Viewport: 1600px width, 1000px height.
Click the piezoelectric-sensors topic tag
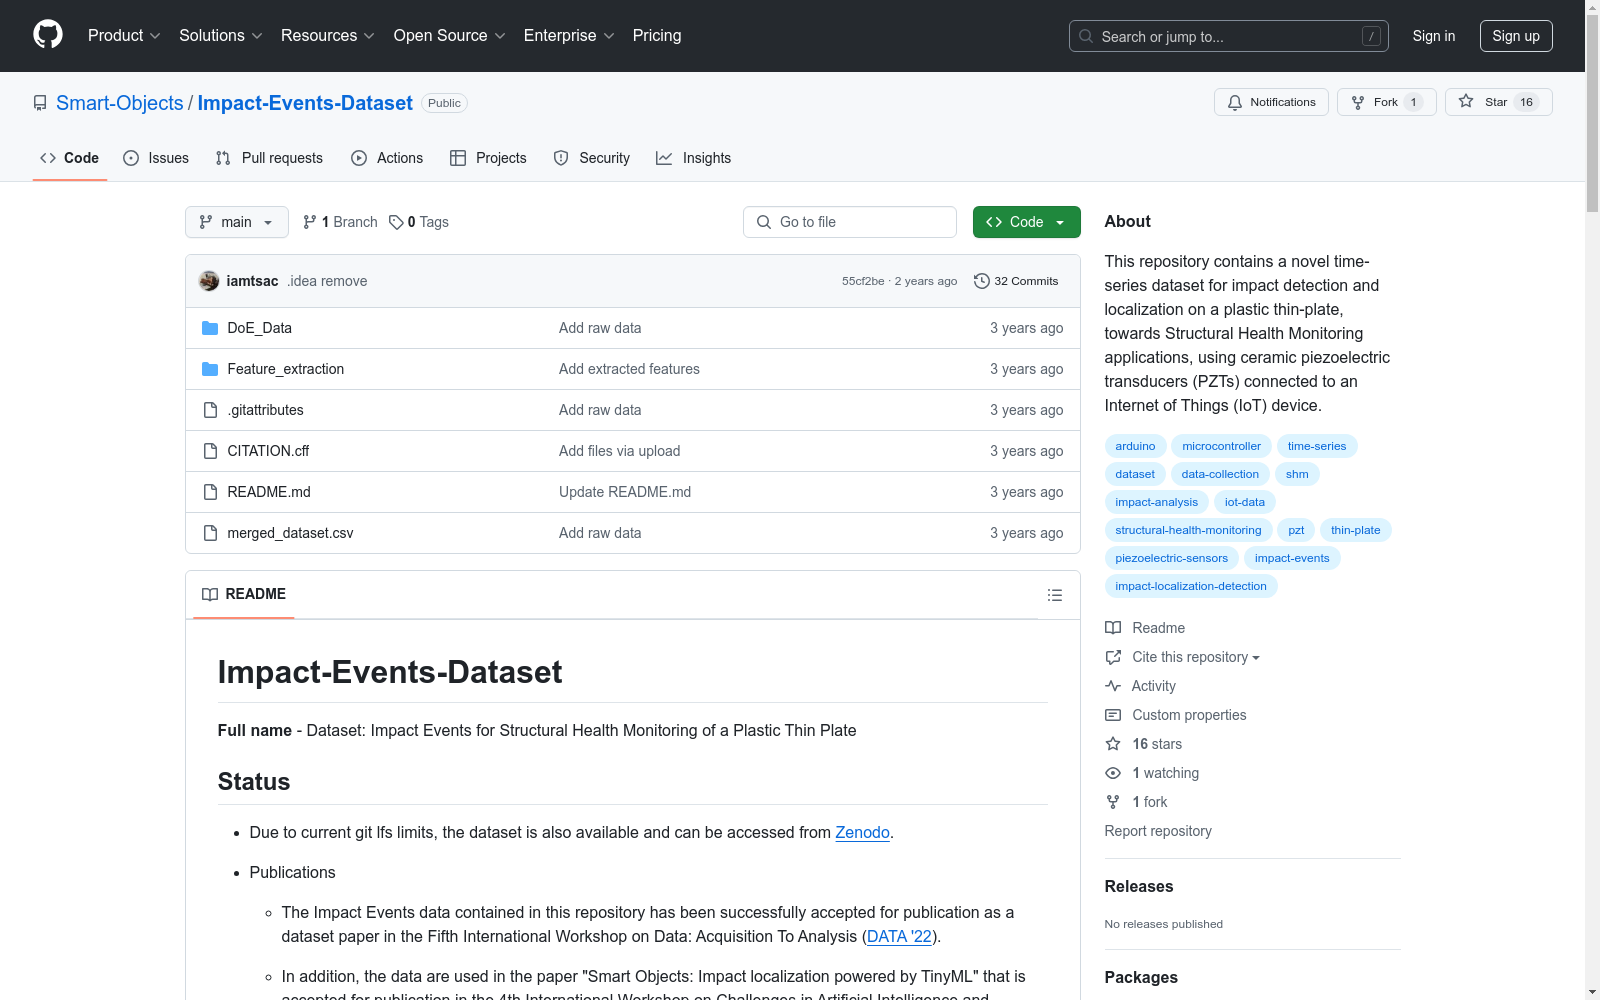1171,558
